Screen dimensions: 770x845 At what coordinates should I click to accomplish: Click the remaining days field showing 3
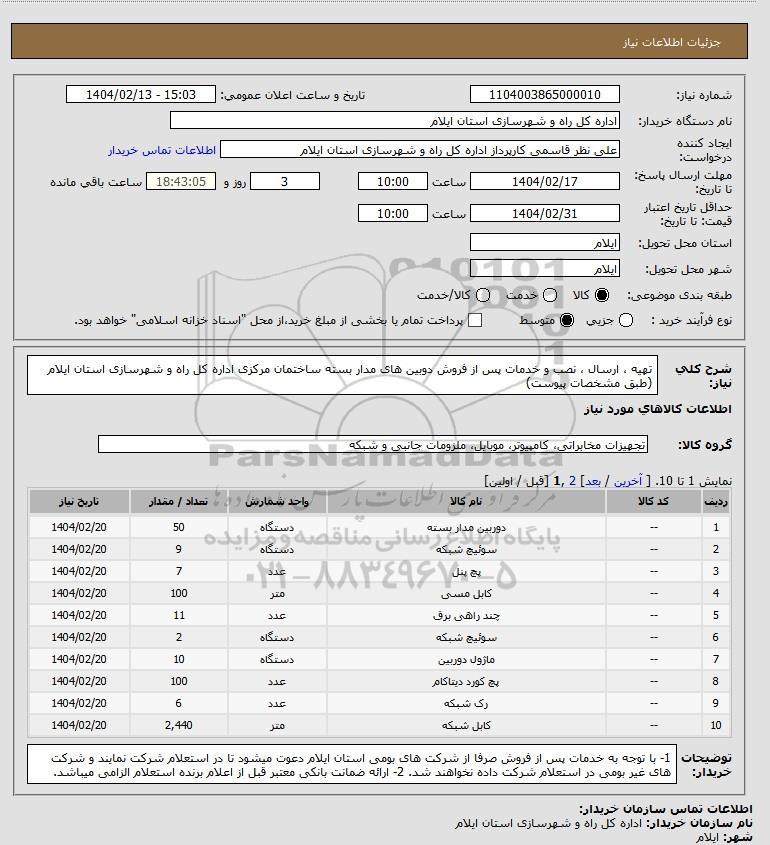click(x=285, y=182)
